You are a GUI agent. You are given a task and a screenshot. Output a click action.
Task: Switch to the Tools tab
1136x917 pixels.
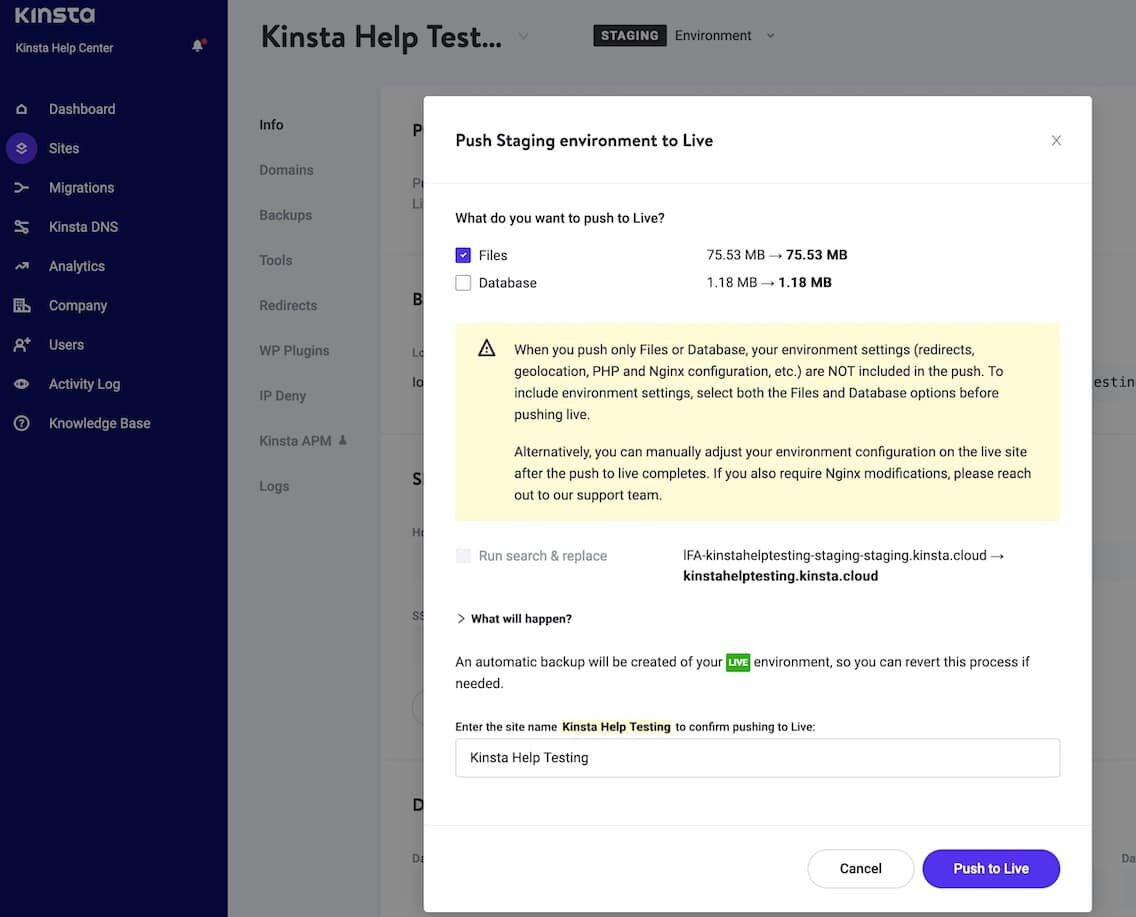coord(275,260)
